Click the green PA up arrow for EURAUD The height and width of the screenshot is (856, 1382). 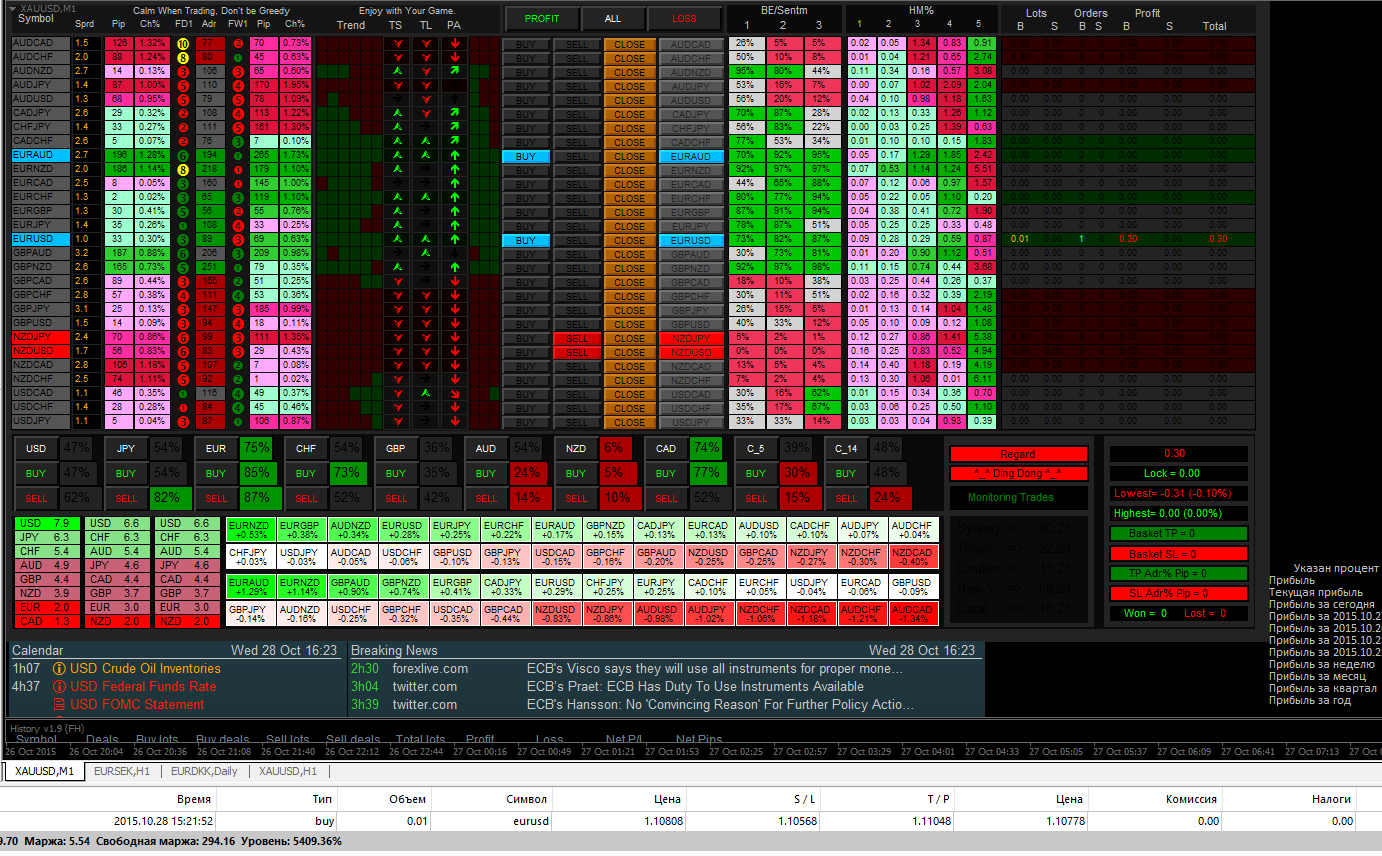pyautogui.click(x=455, y=156)
